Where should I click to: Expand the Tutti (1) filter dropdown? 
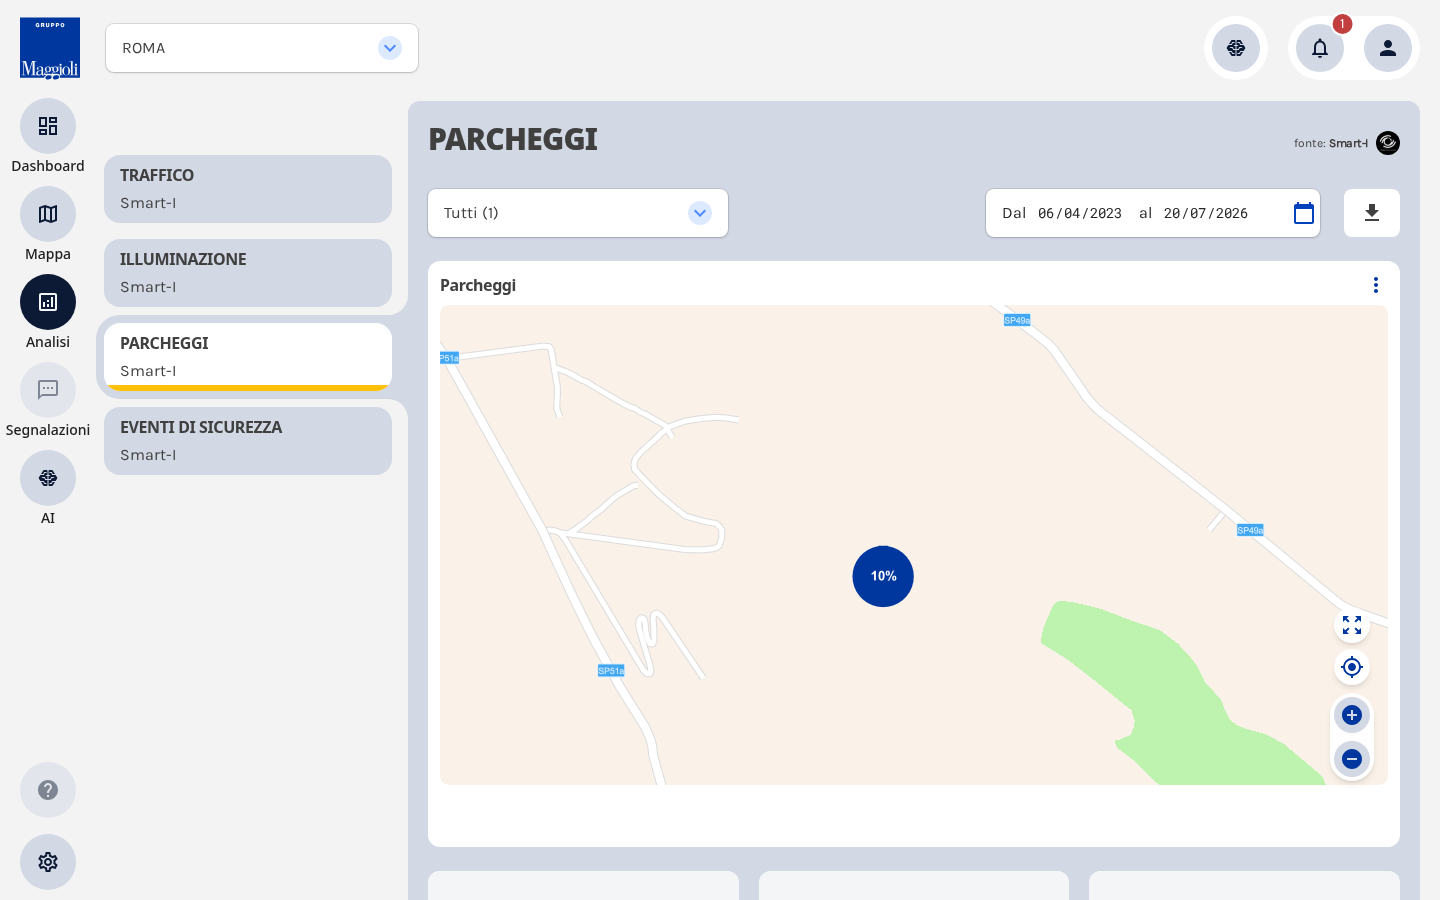(578, 213)
